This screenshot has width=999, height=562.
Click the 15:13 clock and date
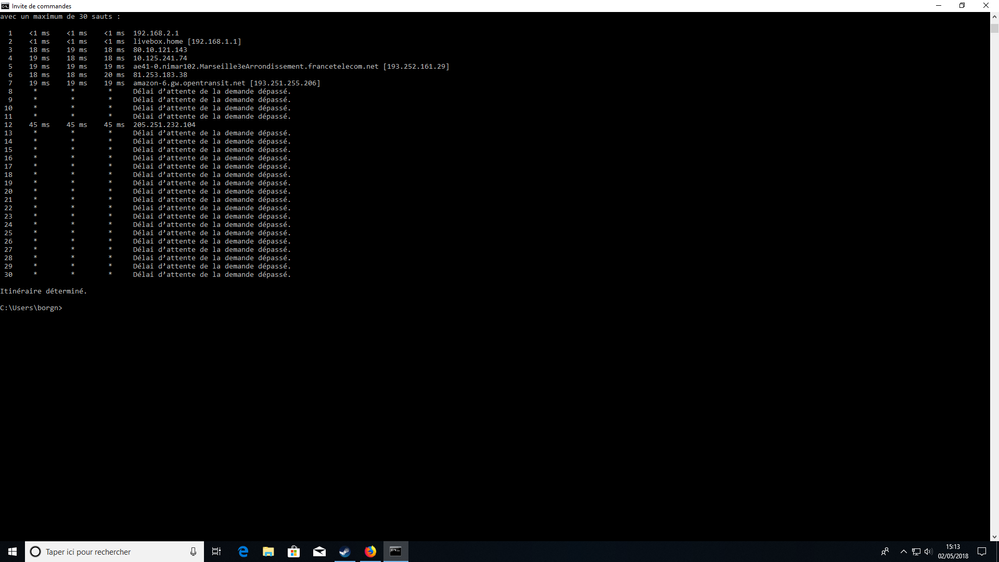click(x=953, y=552)
